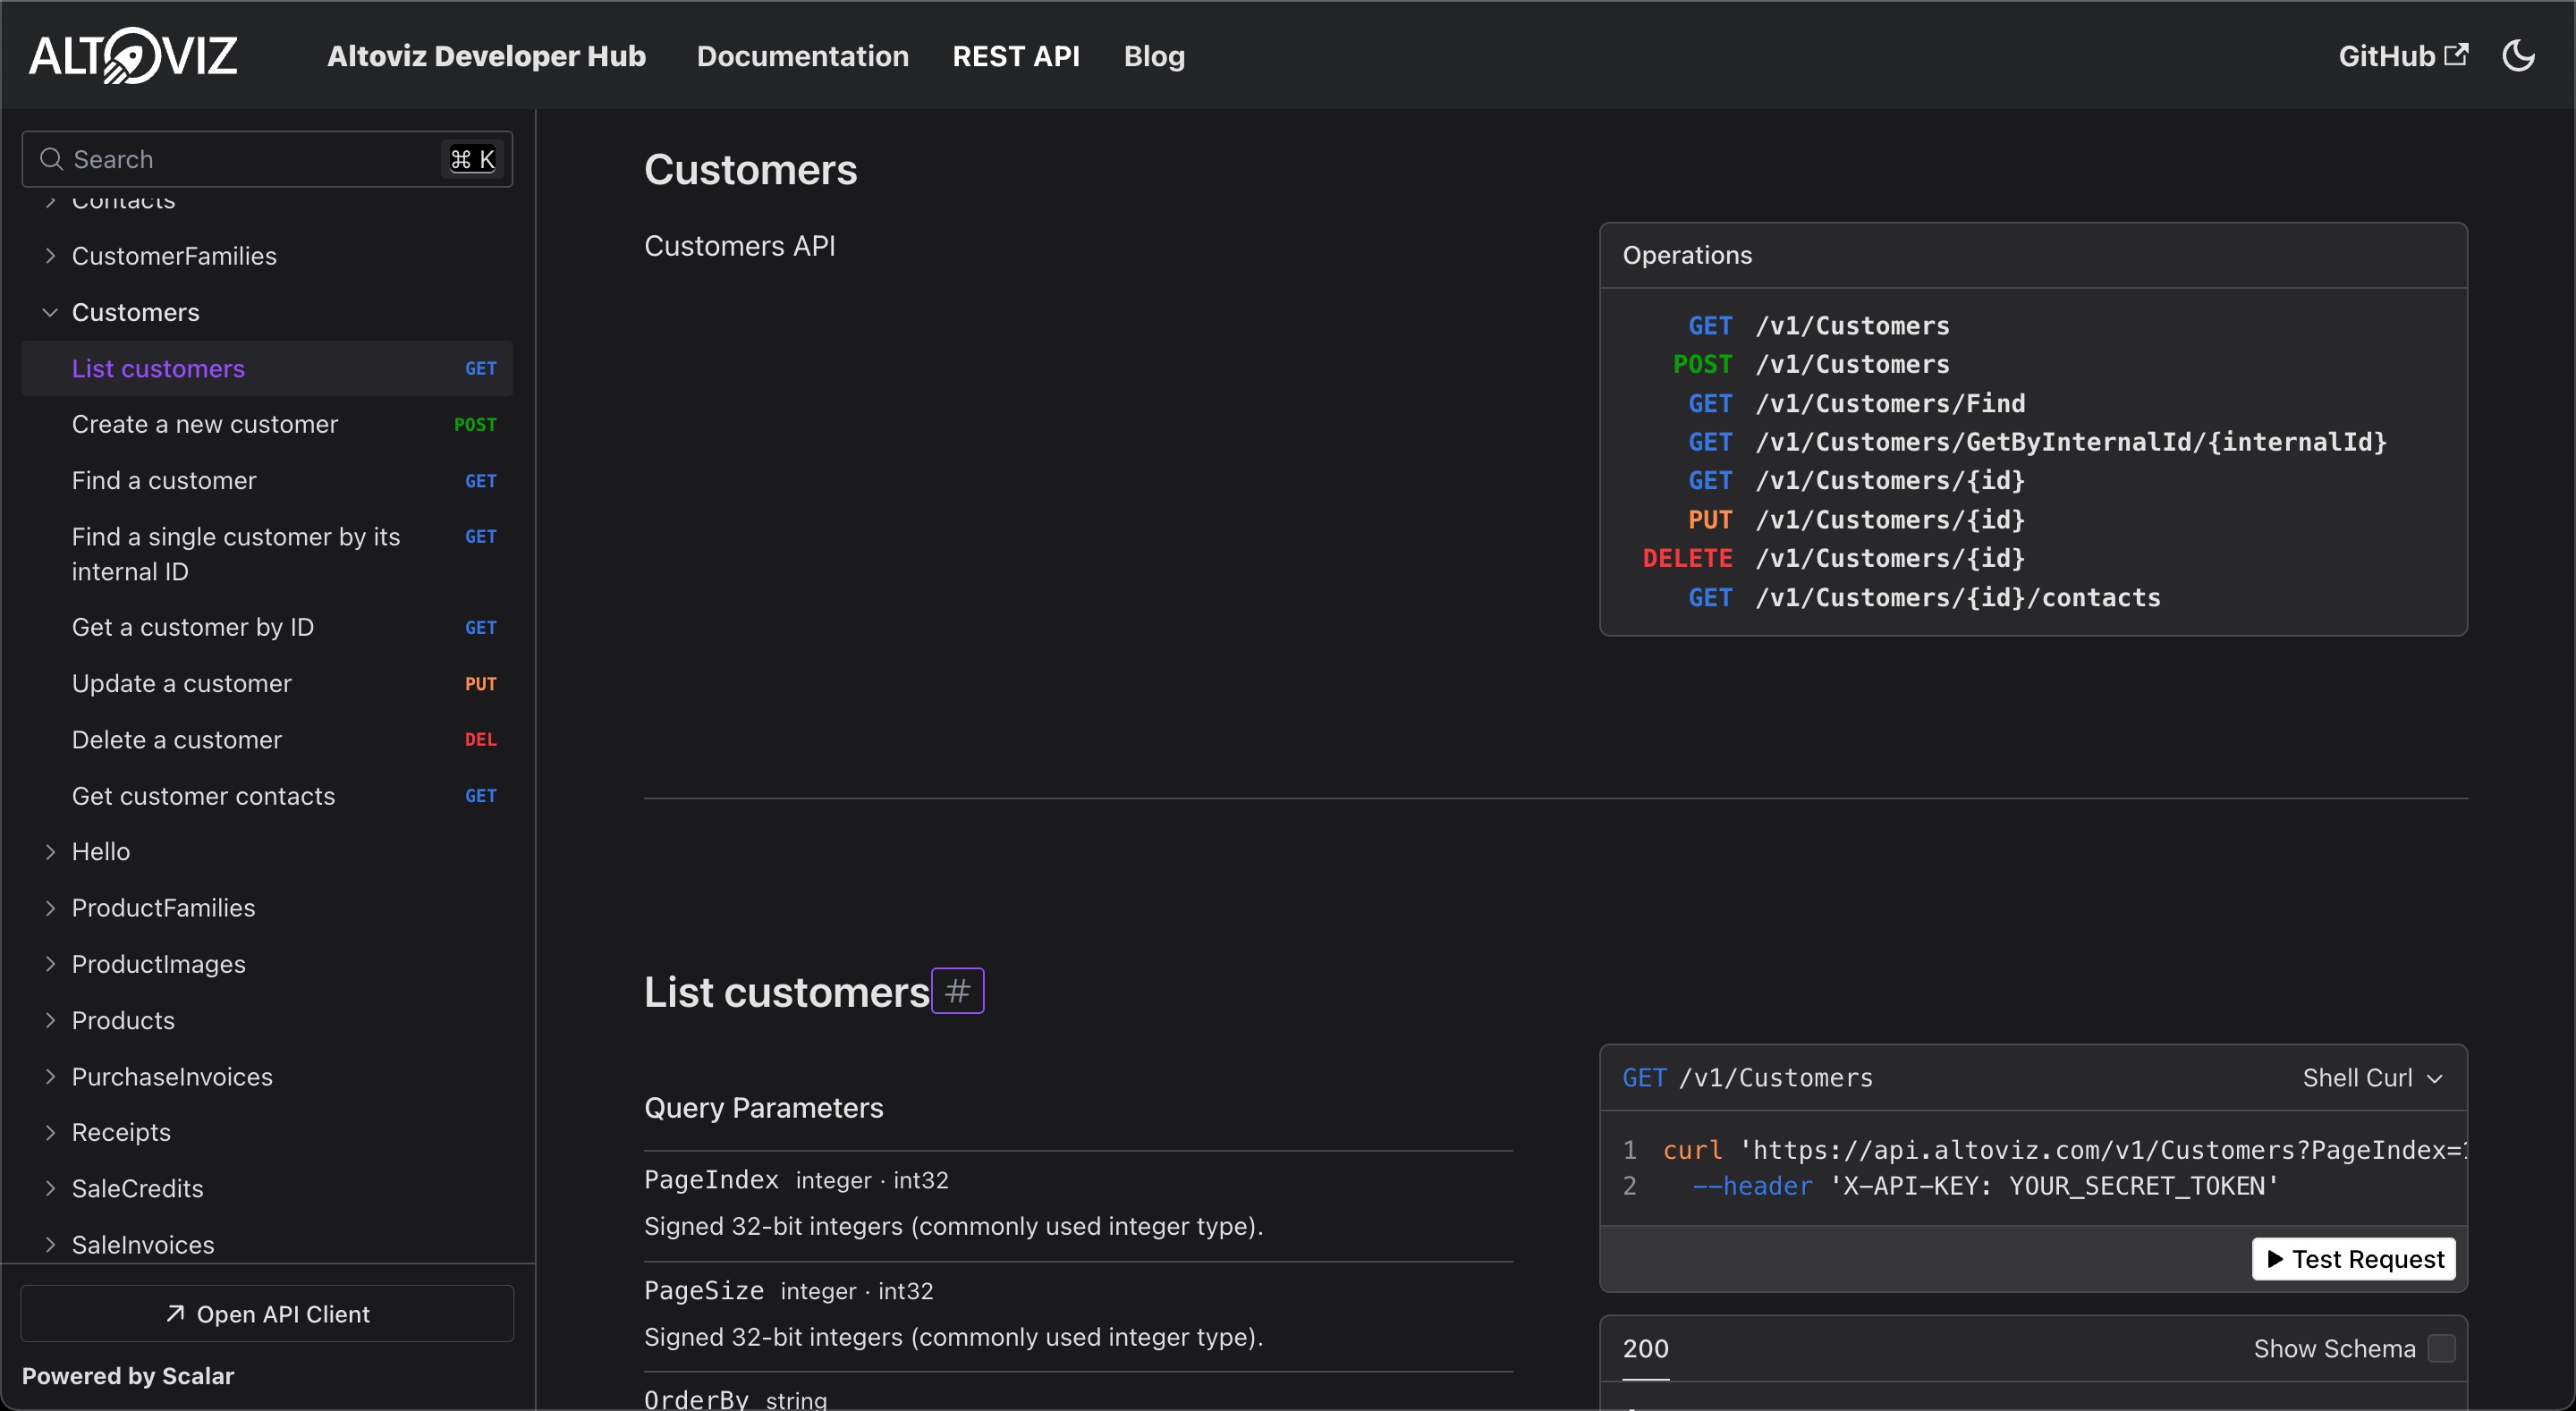The width and height of the screenshot is (2576, 1411).
Task: Select Create a new customer
Action: 267,424
